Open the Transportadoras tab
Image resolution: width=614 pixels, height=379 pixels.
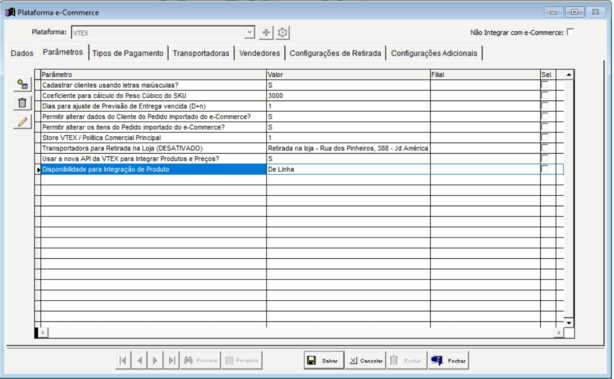coord(201,53)
